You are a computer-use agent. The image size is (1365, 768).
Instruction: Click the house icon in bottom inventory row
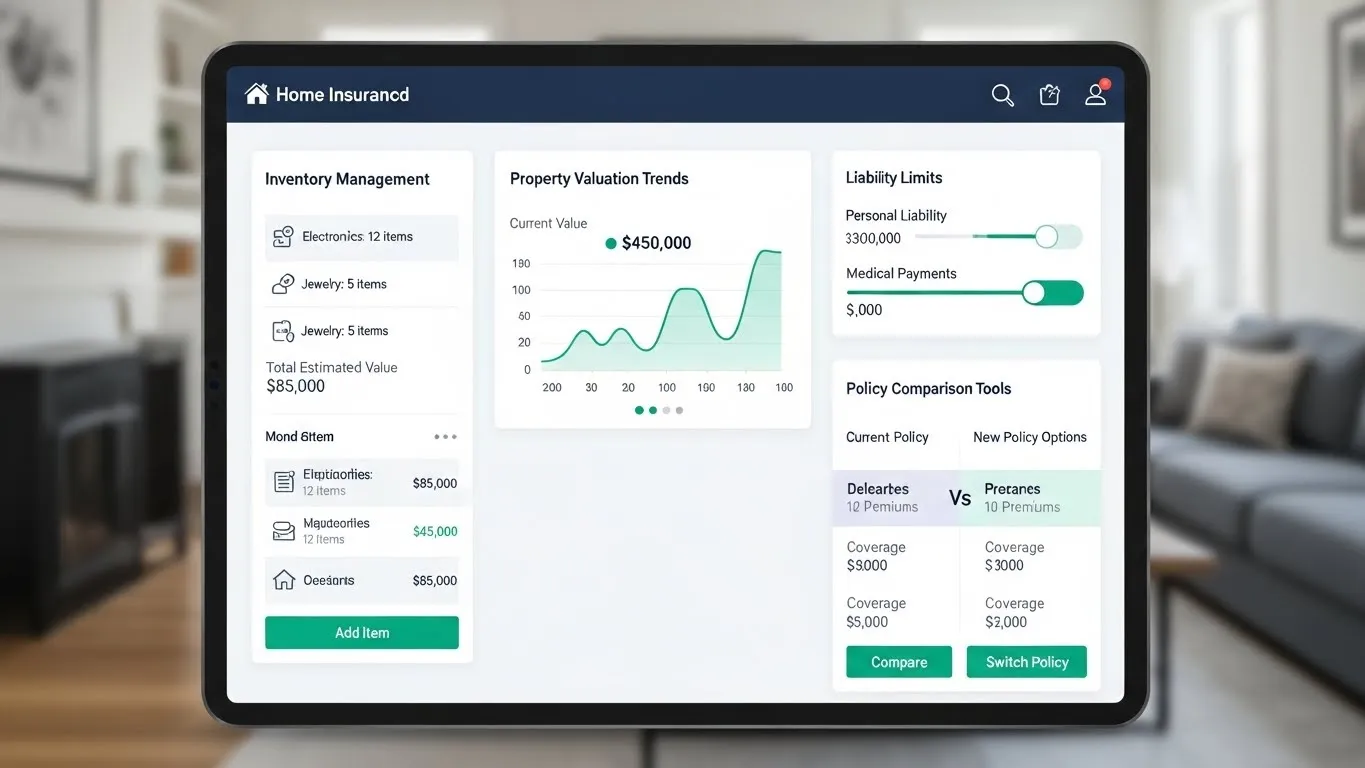[284, 580]
